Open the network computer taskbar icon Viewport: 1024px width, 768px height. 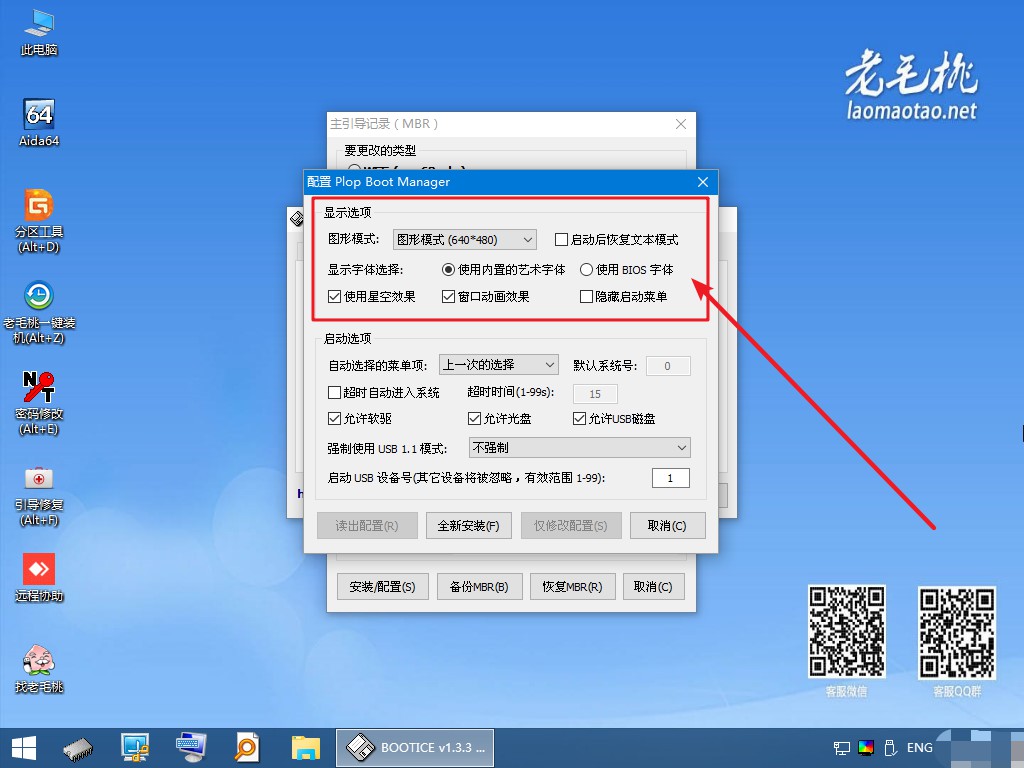click(135, 748)
